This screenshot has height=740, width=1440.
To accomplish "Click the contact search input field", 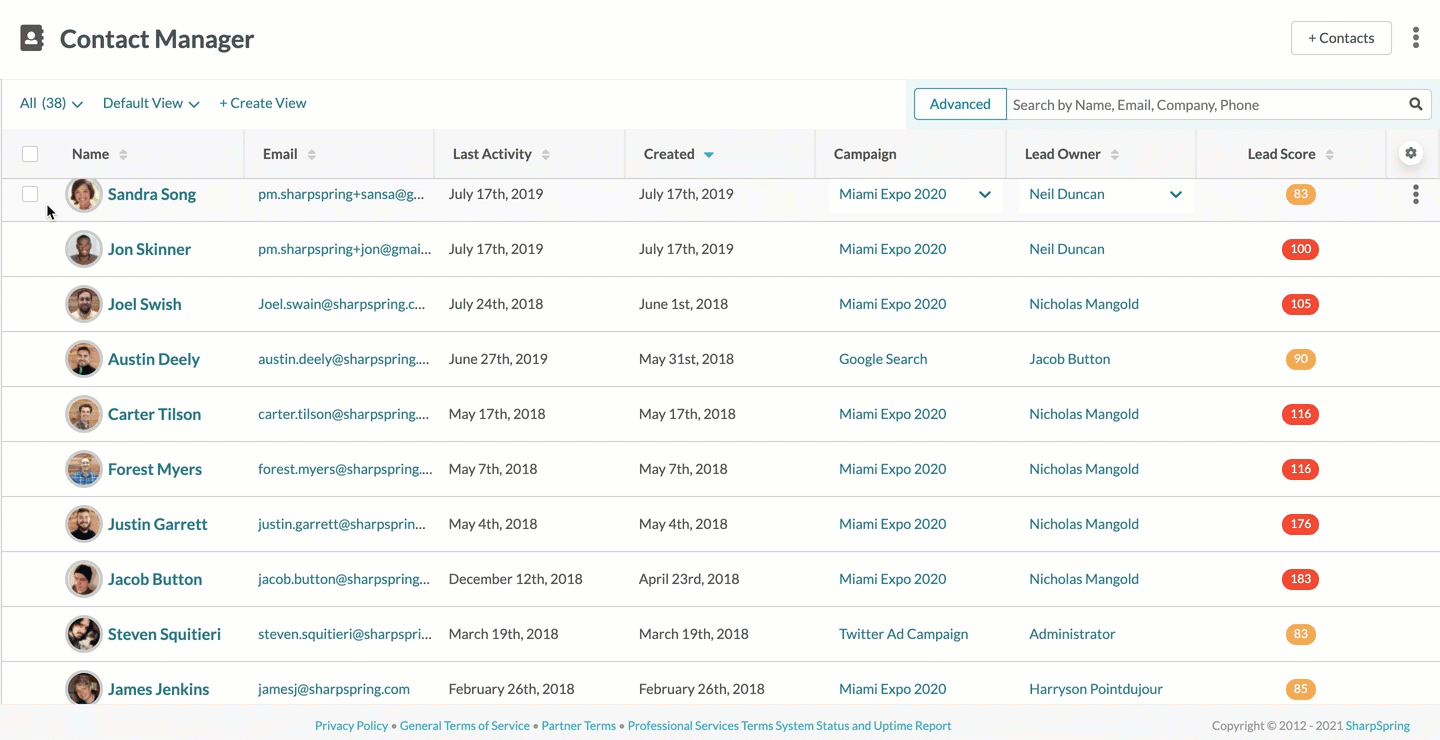I will (1204, 105).
